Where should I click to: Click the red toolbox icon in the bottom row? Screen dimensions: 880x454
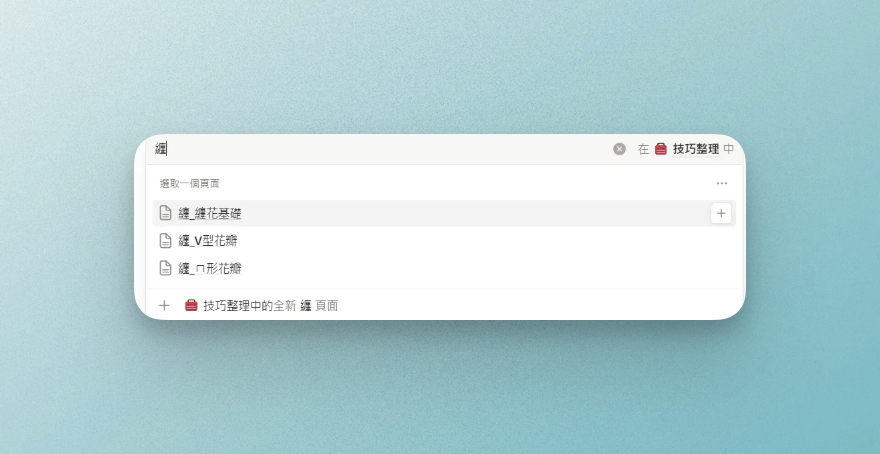coord(191,305)
